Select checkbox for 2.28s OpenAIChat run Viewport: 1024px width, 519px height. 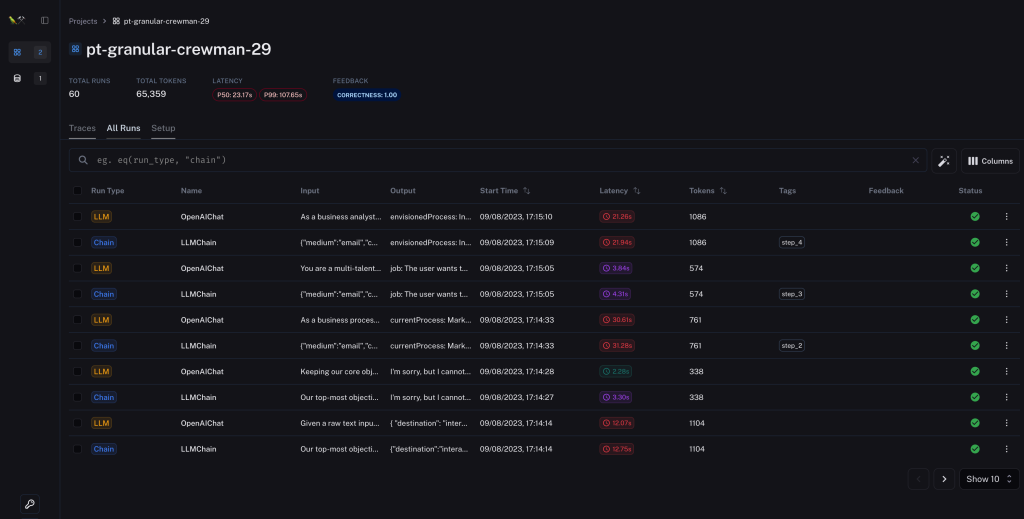pos(77,371)
